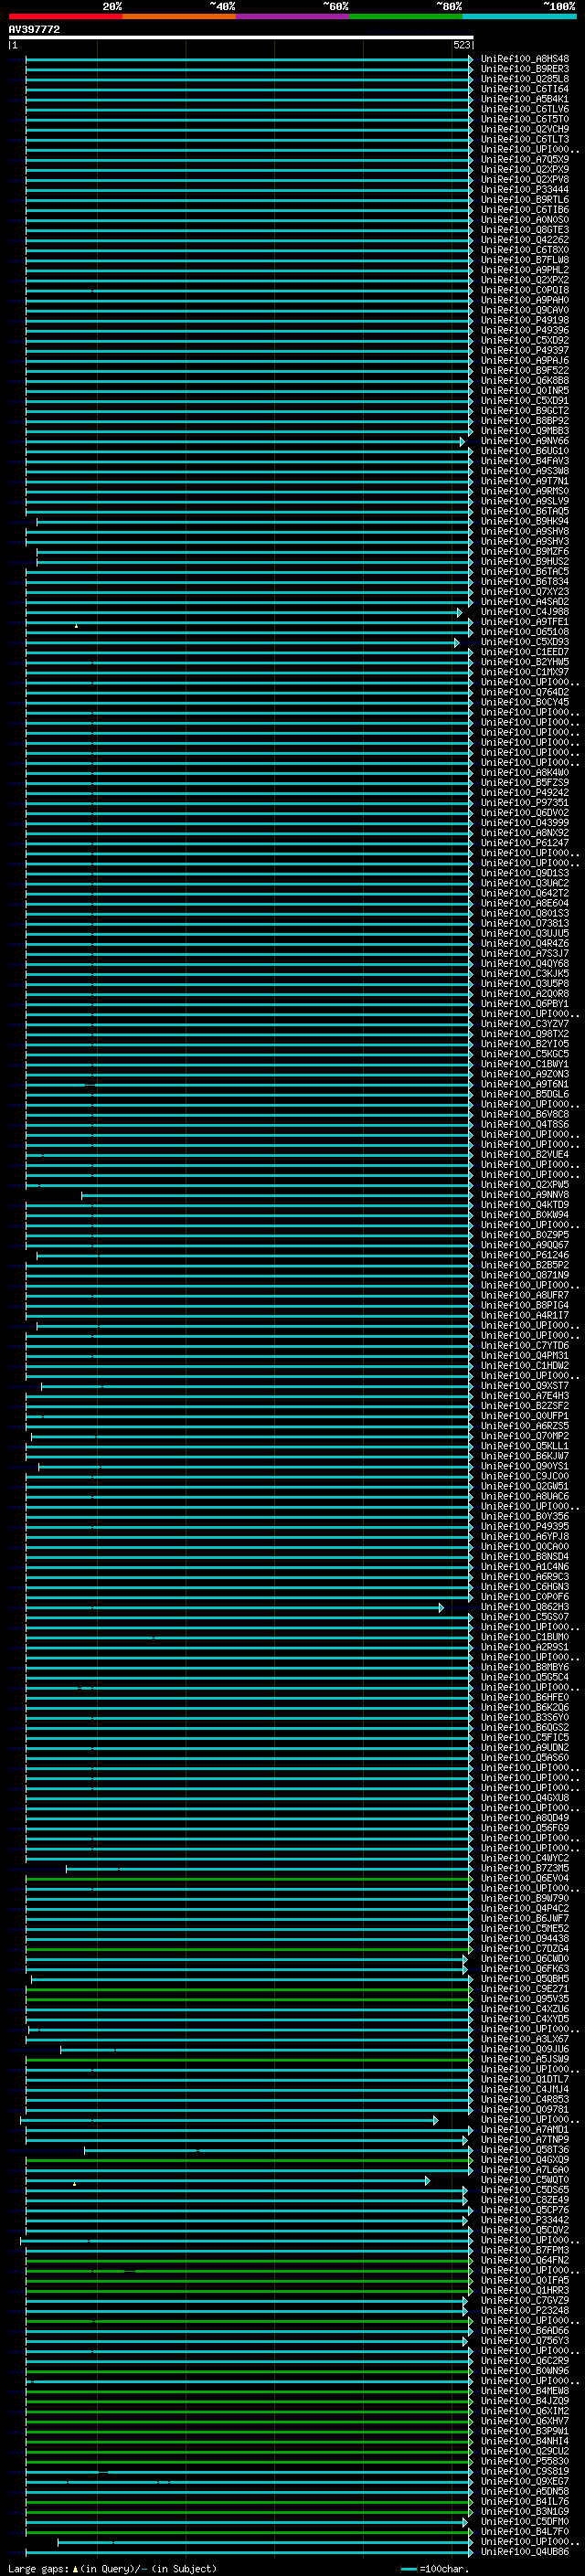Viewport: 585px width, 2576px height.
Task: Select hit label UniRef100_B3N1G9
Action: (524, 2512)
